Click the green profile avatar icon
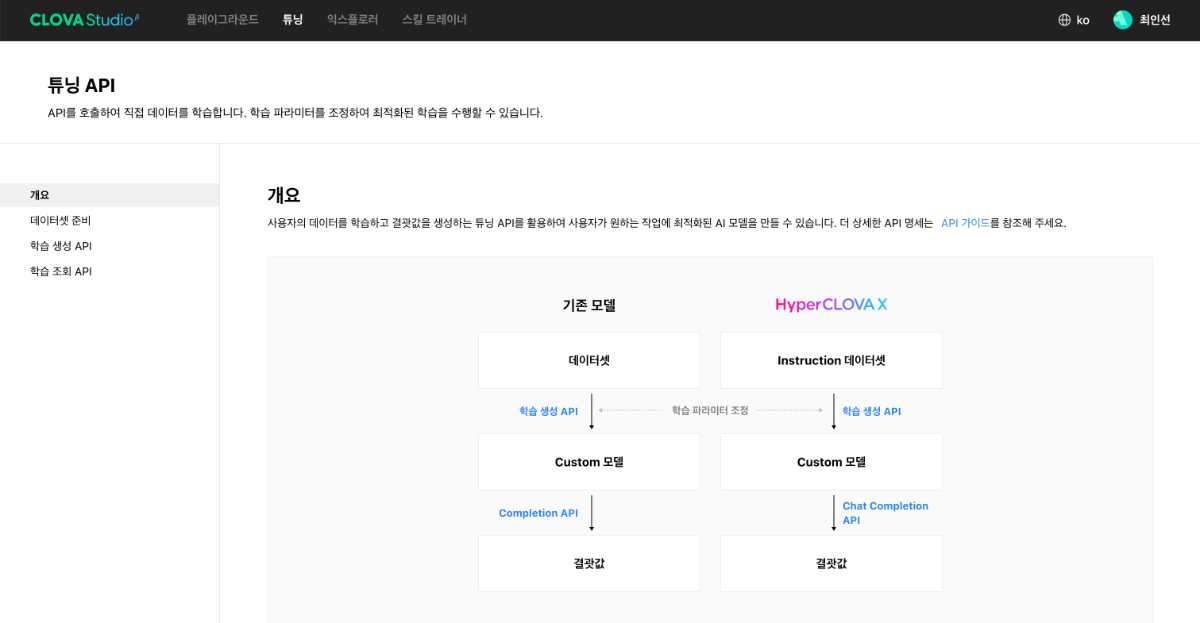The height and width of the screenshot is (623, 1200). (x=1123, y=20)
